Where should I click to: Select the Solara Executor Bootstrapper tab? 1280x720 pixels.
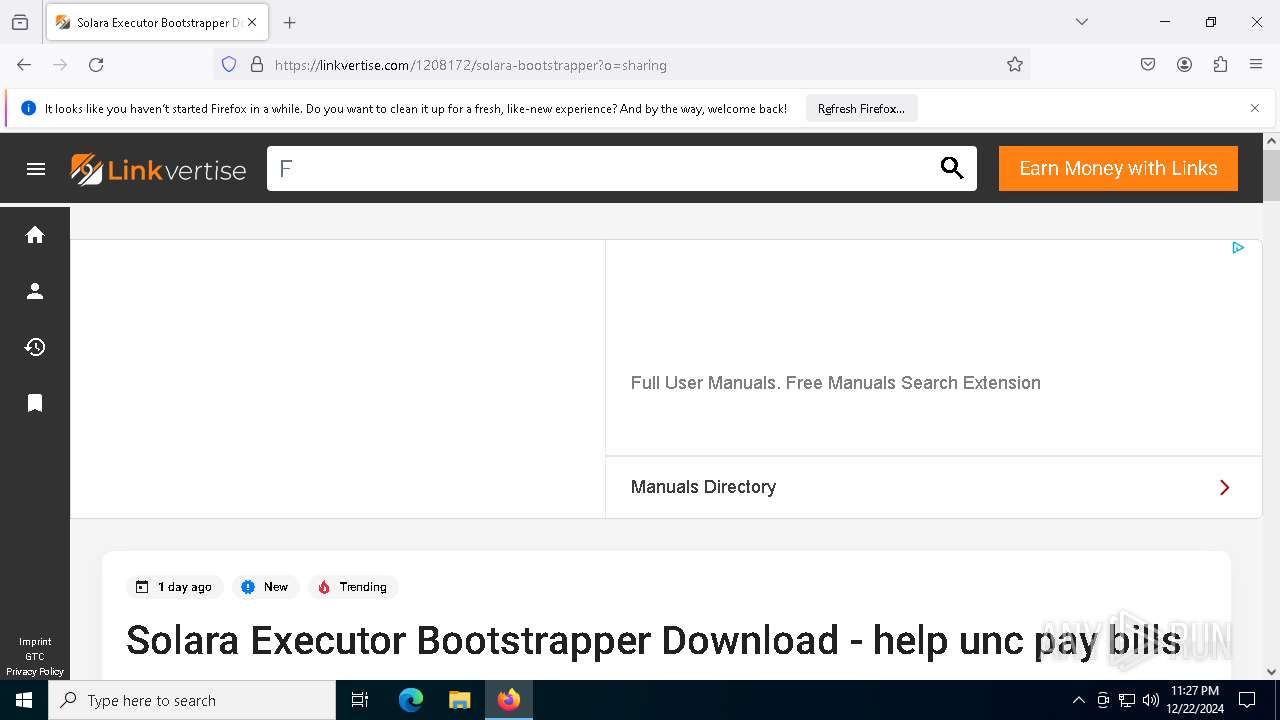[x=158, y=22]
